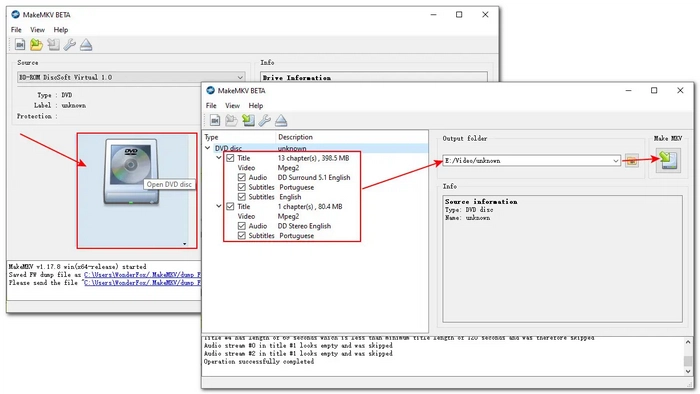Click the Make MKV button icon

pos(668,160)
